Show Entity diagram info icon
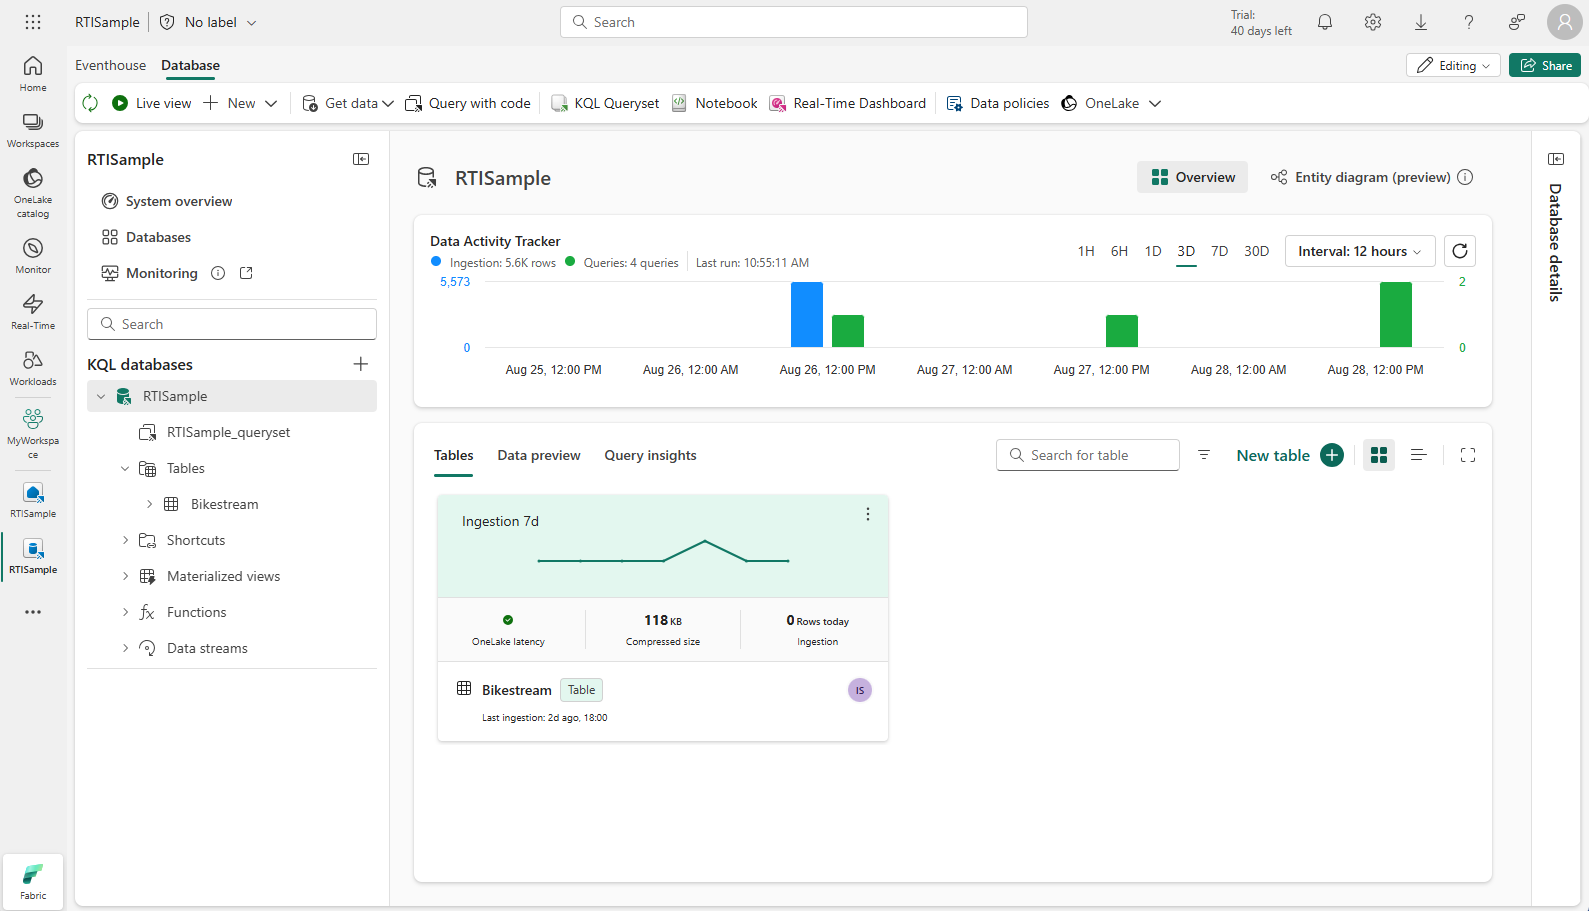 coord(1465,177)
